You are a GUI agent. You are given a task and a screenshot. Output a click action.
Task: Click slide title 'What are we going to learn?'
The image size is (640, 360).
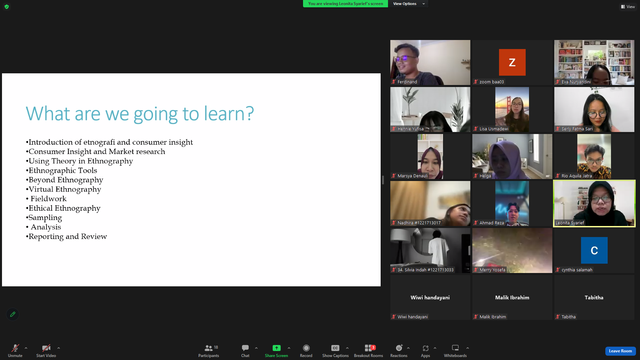(140, 113)
